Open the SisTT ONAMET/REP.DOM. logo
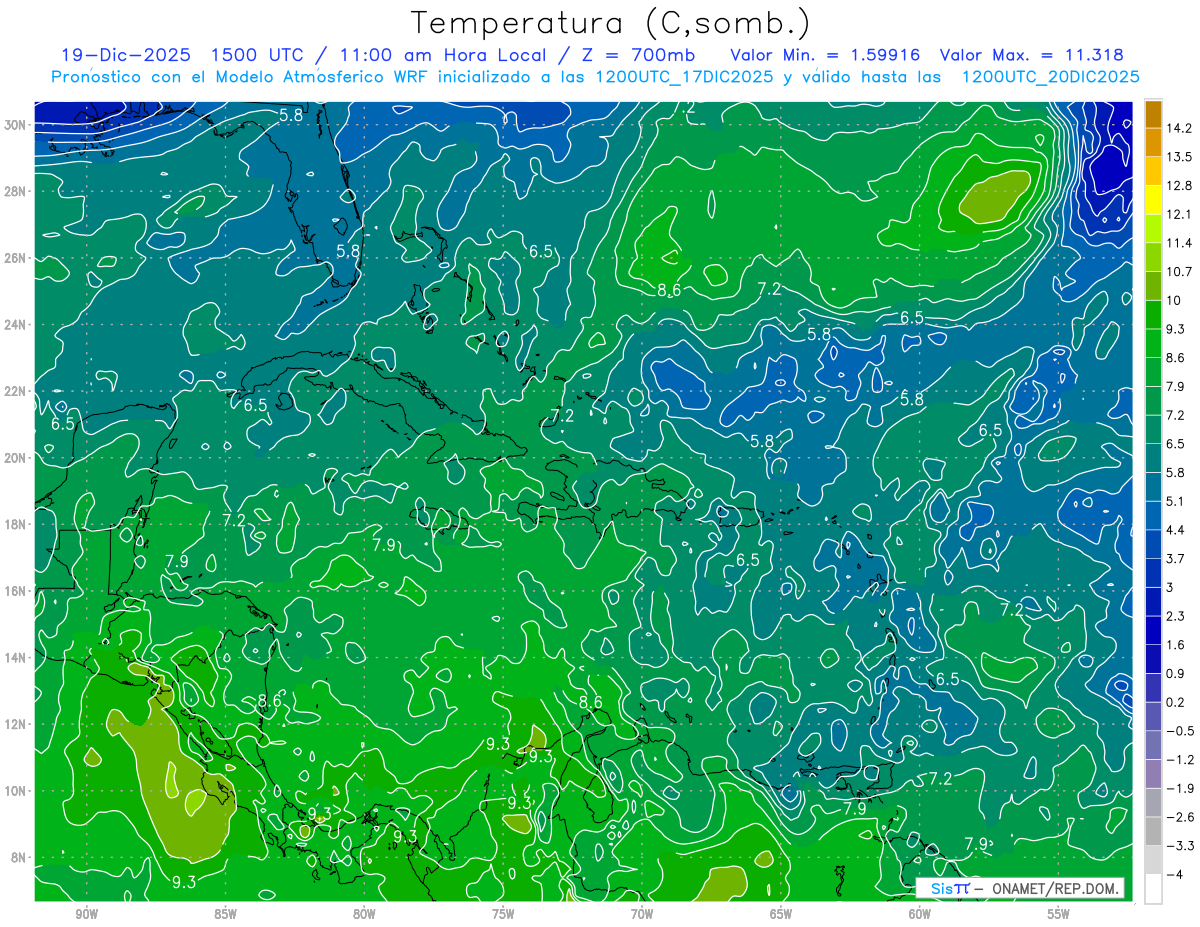This screenshot has height=927, width=1200. (1020, 888)
